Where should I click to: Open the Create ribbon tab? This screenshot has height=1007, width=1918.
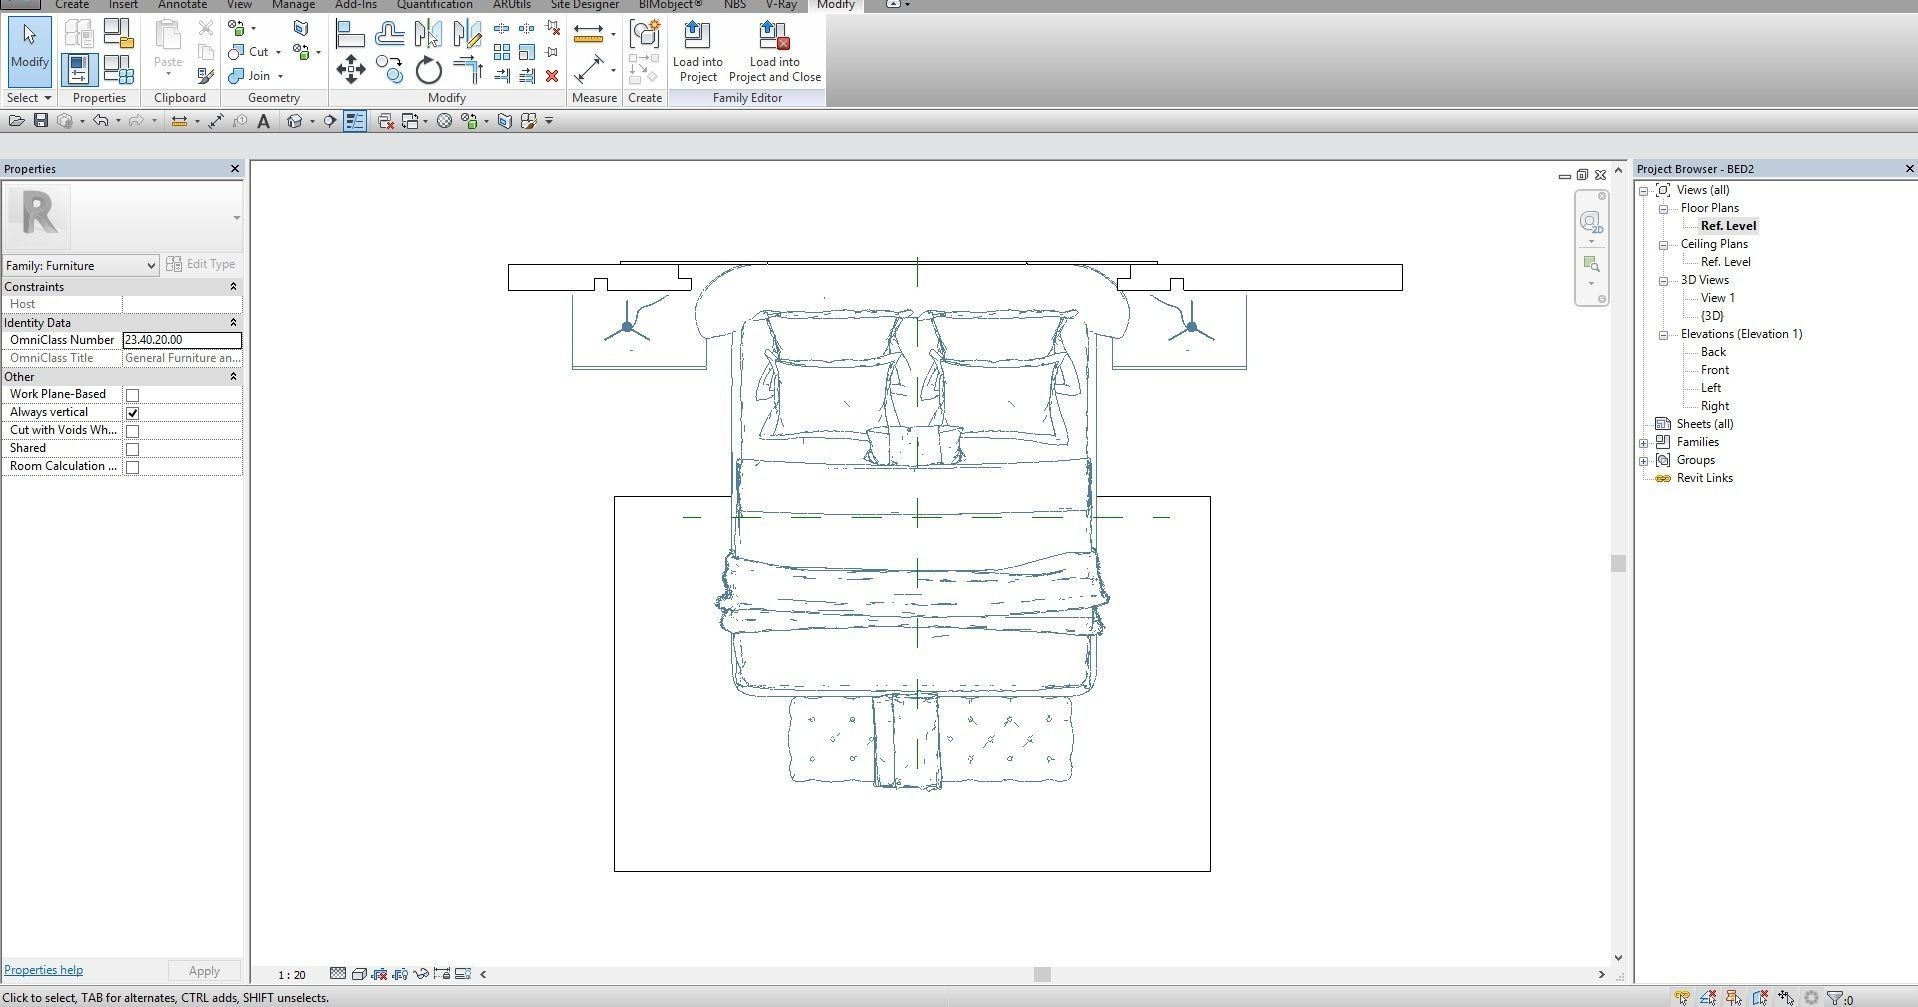(72, 5)
